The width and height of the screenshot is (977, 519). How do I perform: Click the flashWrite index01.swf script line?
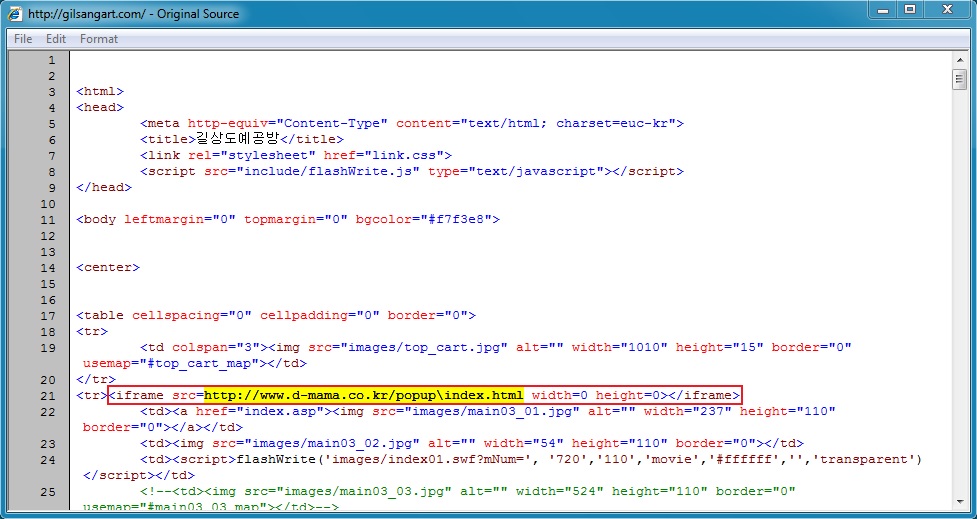coord(531,459)
